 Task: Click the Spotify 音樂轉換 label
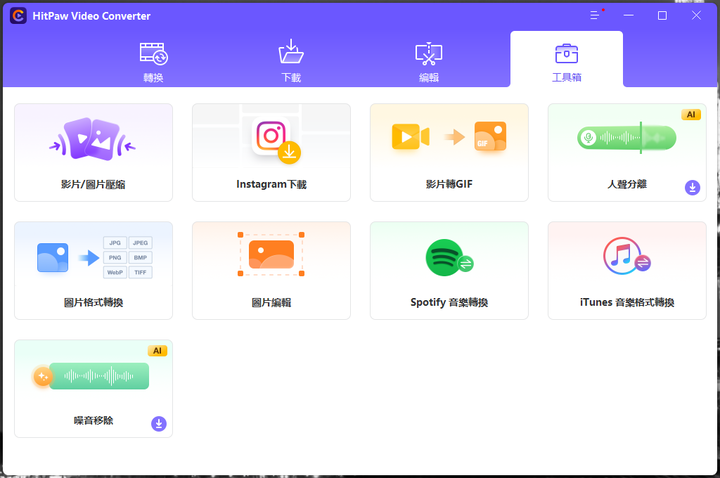(449, 302)
